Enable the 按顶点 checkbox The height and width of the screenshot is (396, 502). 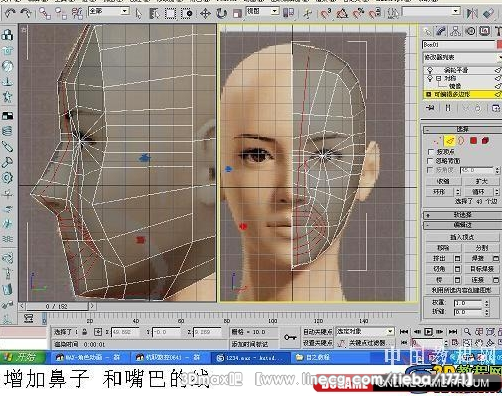(431, 152)
